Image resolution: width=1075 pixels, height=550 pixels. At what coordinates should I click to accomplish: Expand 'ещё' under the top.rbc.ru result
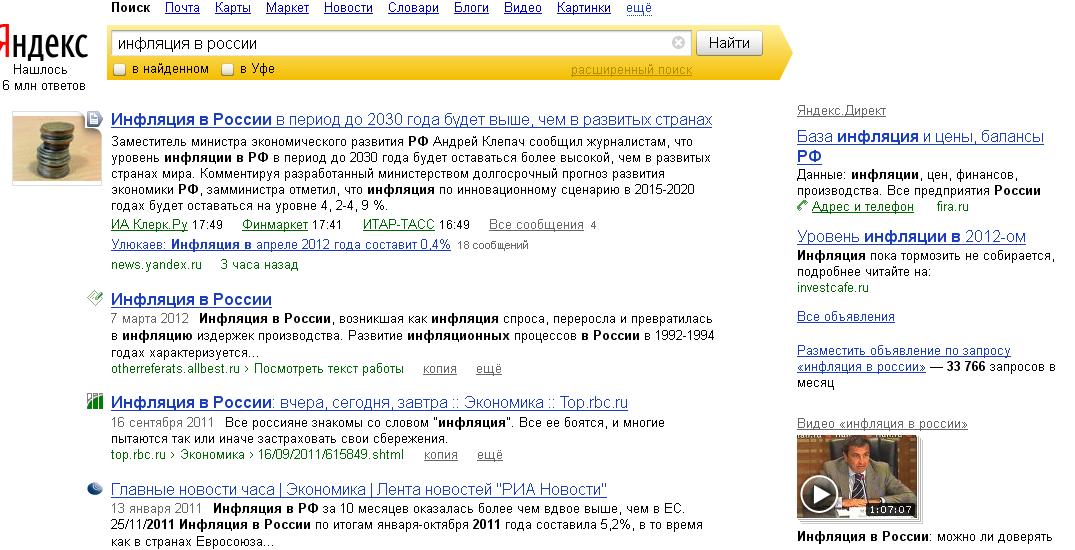490,455
